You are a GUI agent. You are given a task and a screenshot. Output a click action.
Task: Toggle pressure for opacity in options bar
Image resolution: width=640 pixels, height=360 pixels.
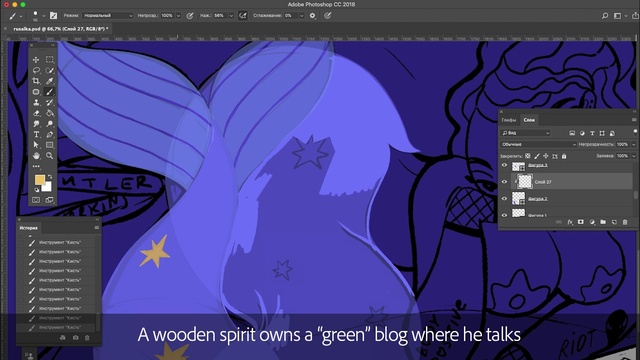190,16
